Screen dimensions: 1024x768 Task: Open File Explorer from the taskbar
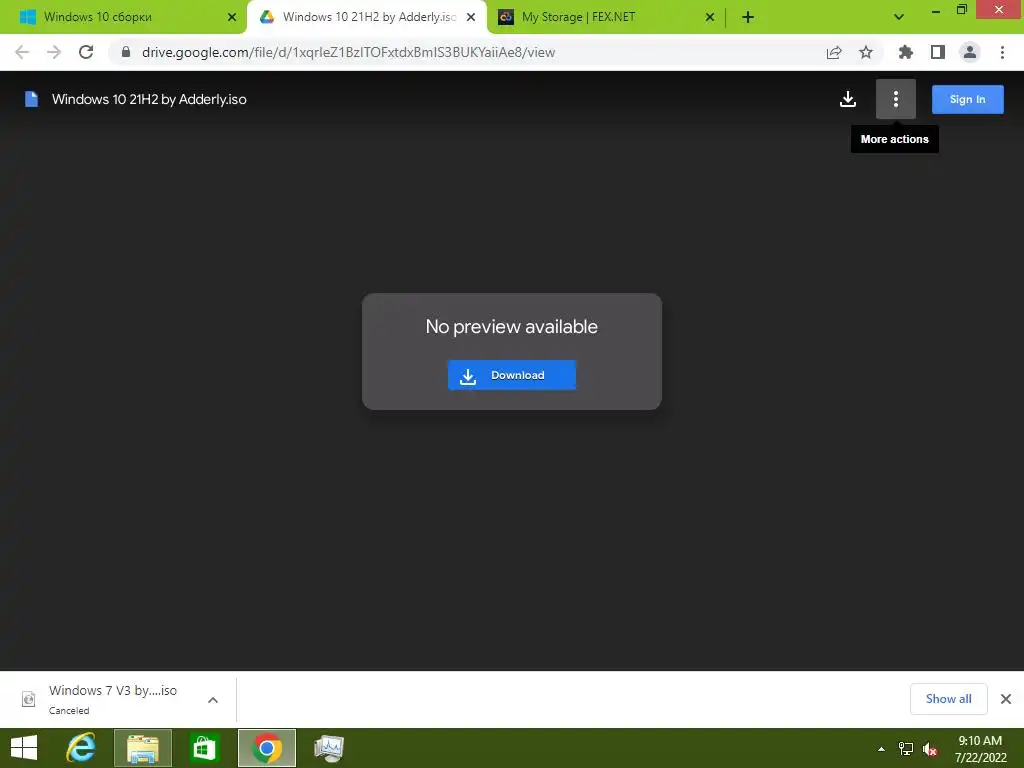[143, 748]
